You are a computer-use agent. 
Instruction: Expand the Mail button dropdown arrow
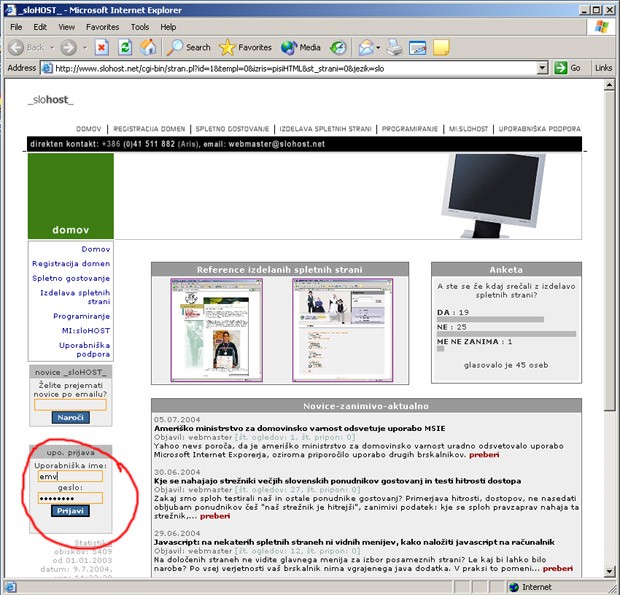click(x=378, y=48)
